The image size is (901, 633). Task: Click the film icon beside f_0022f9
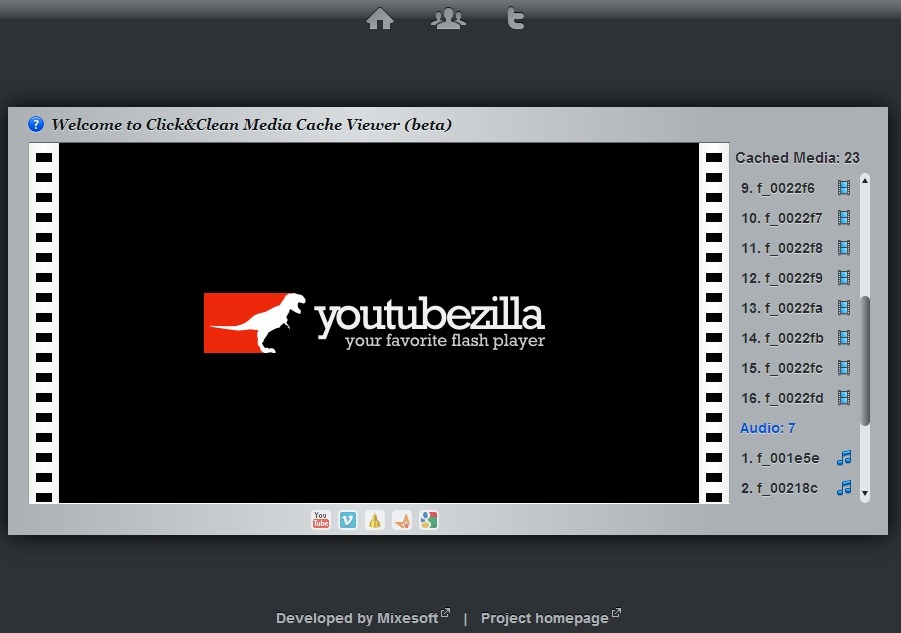click(x=844, y=277)
